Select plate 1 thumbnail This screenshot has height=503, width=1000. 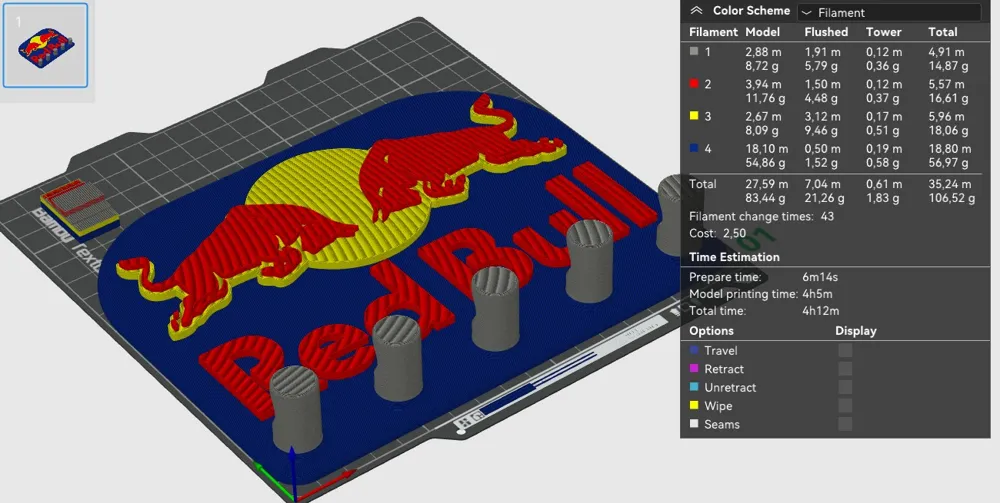point(45,45)
